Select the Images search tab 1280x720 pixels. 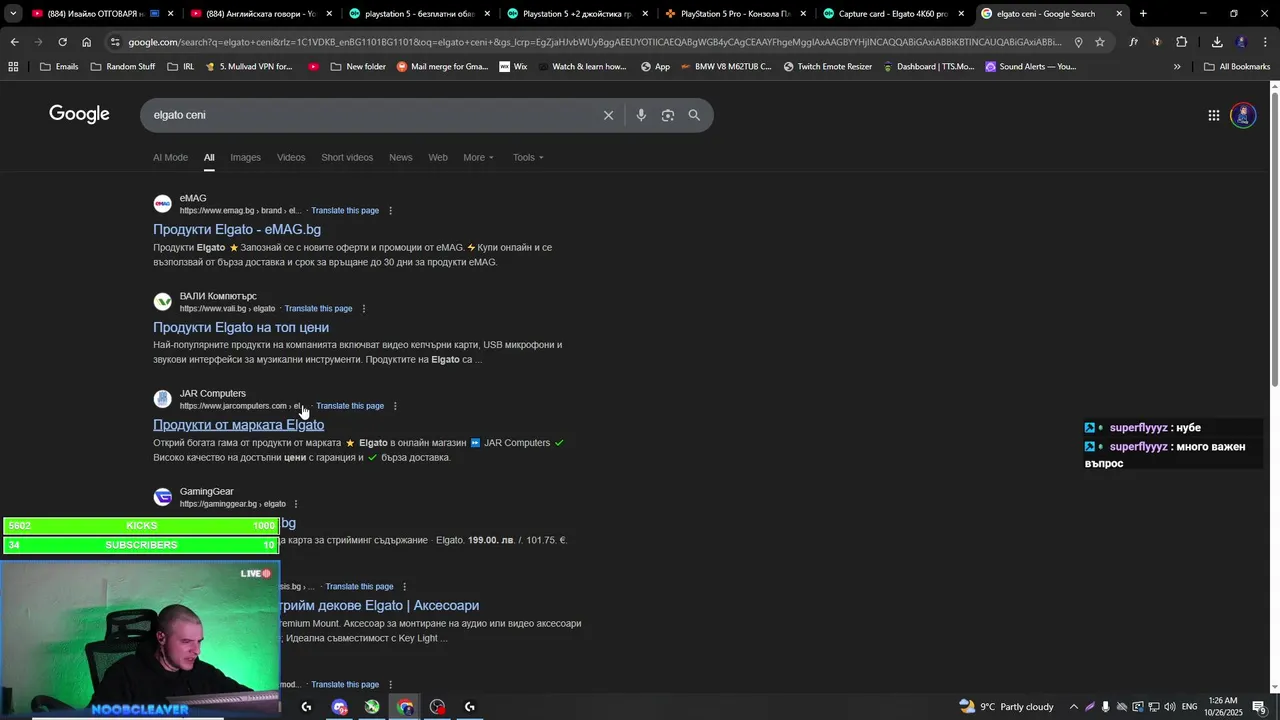click(x=245, y=157)
